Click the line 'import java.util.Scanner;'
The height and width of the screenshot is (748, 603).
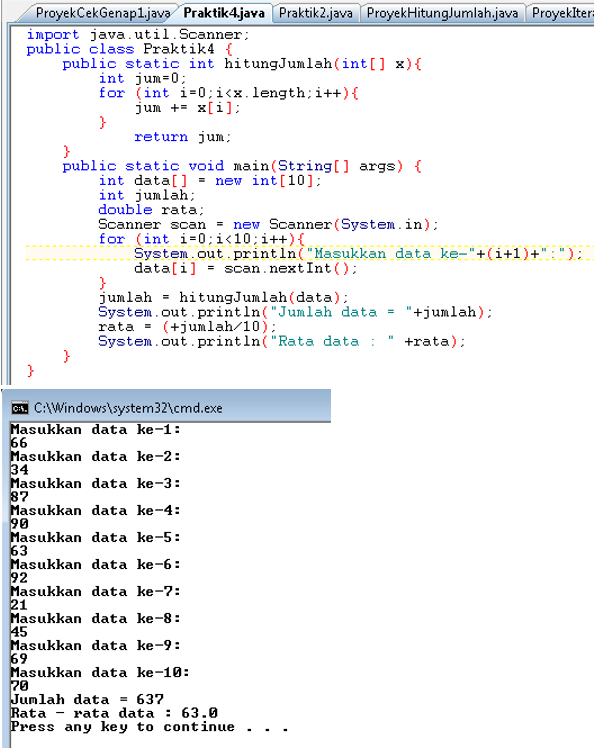tap(138, 35)
